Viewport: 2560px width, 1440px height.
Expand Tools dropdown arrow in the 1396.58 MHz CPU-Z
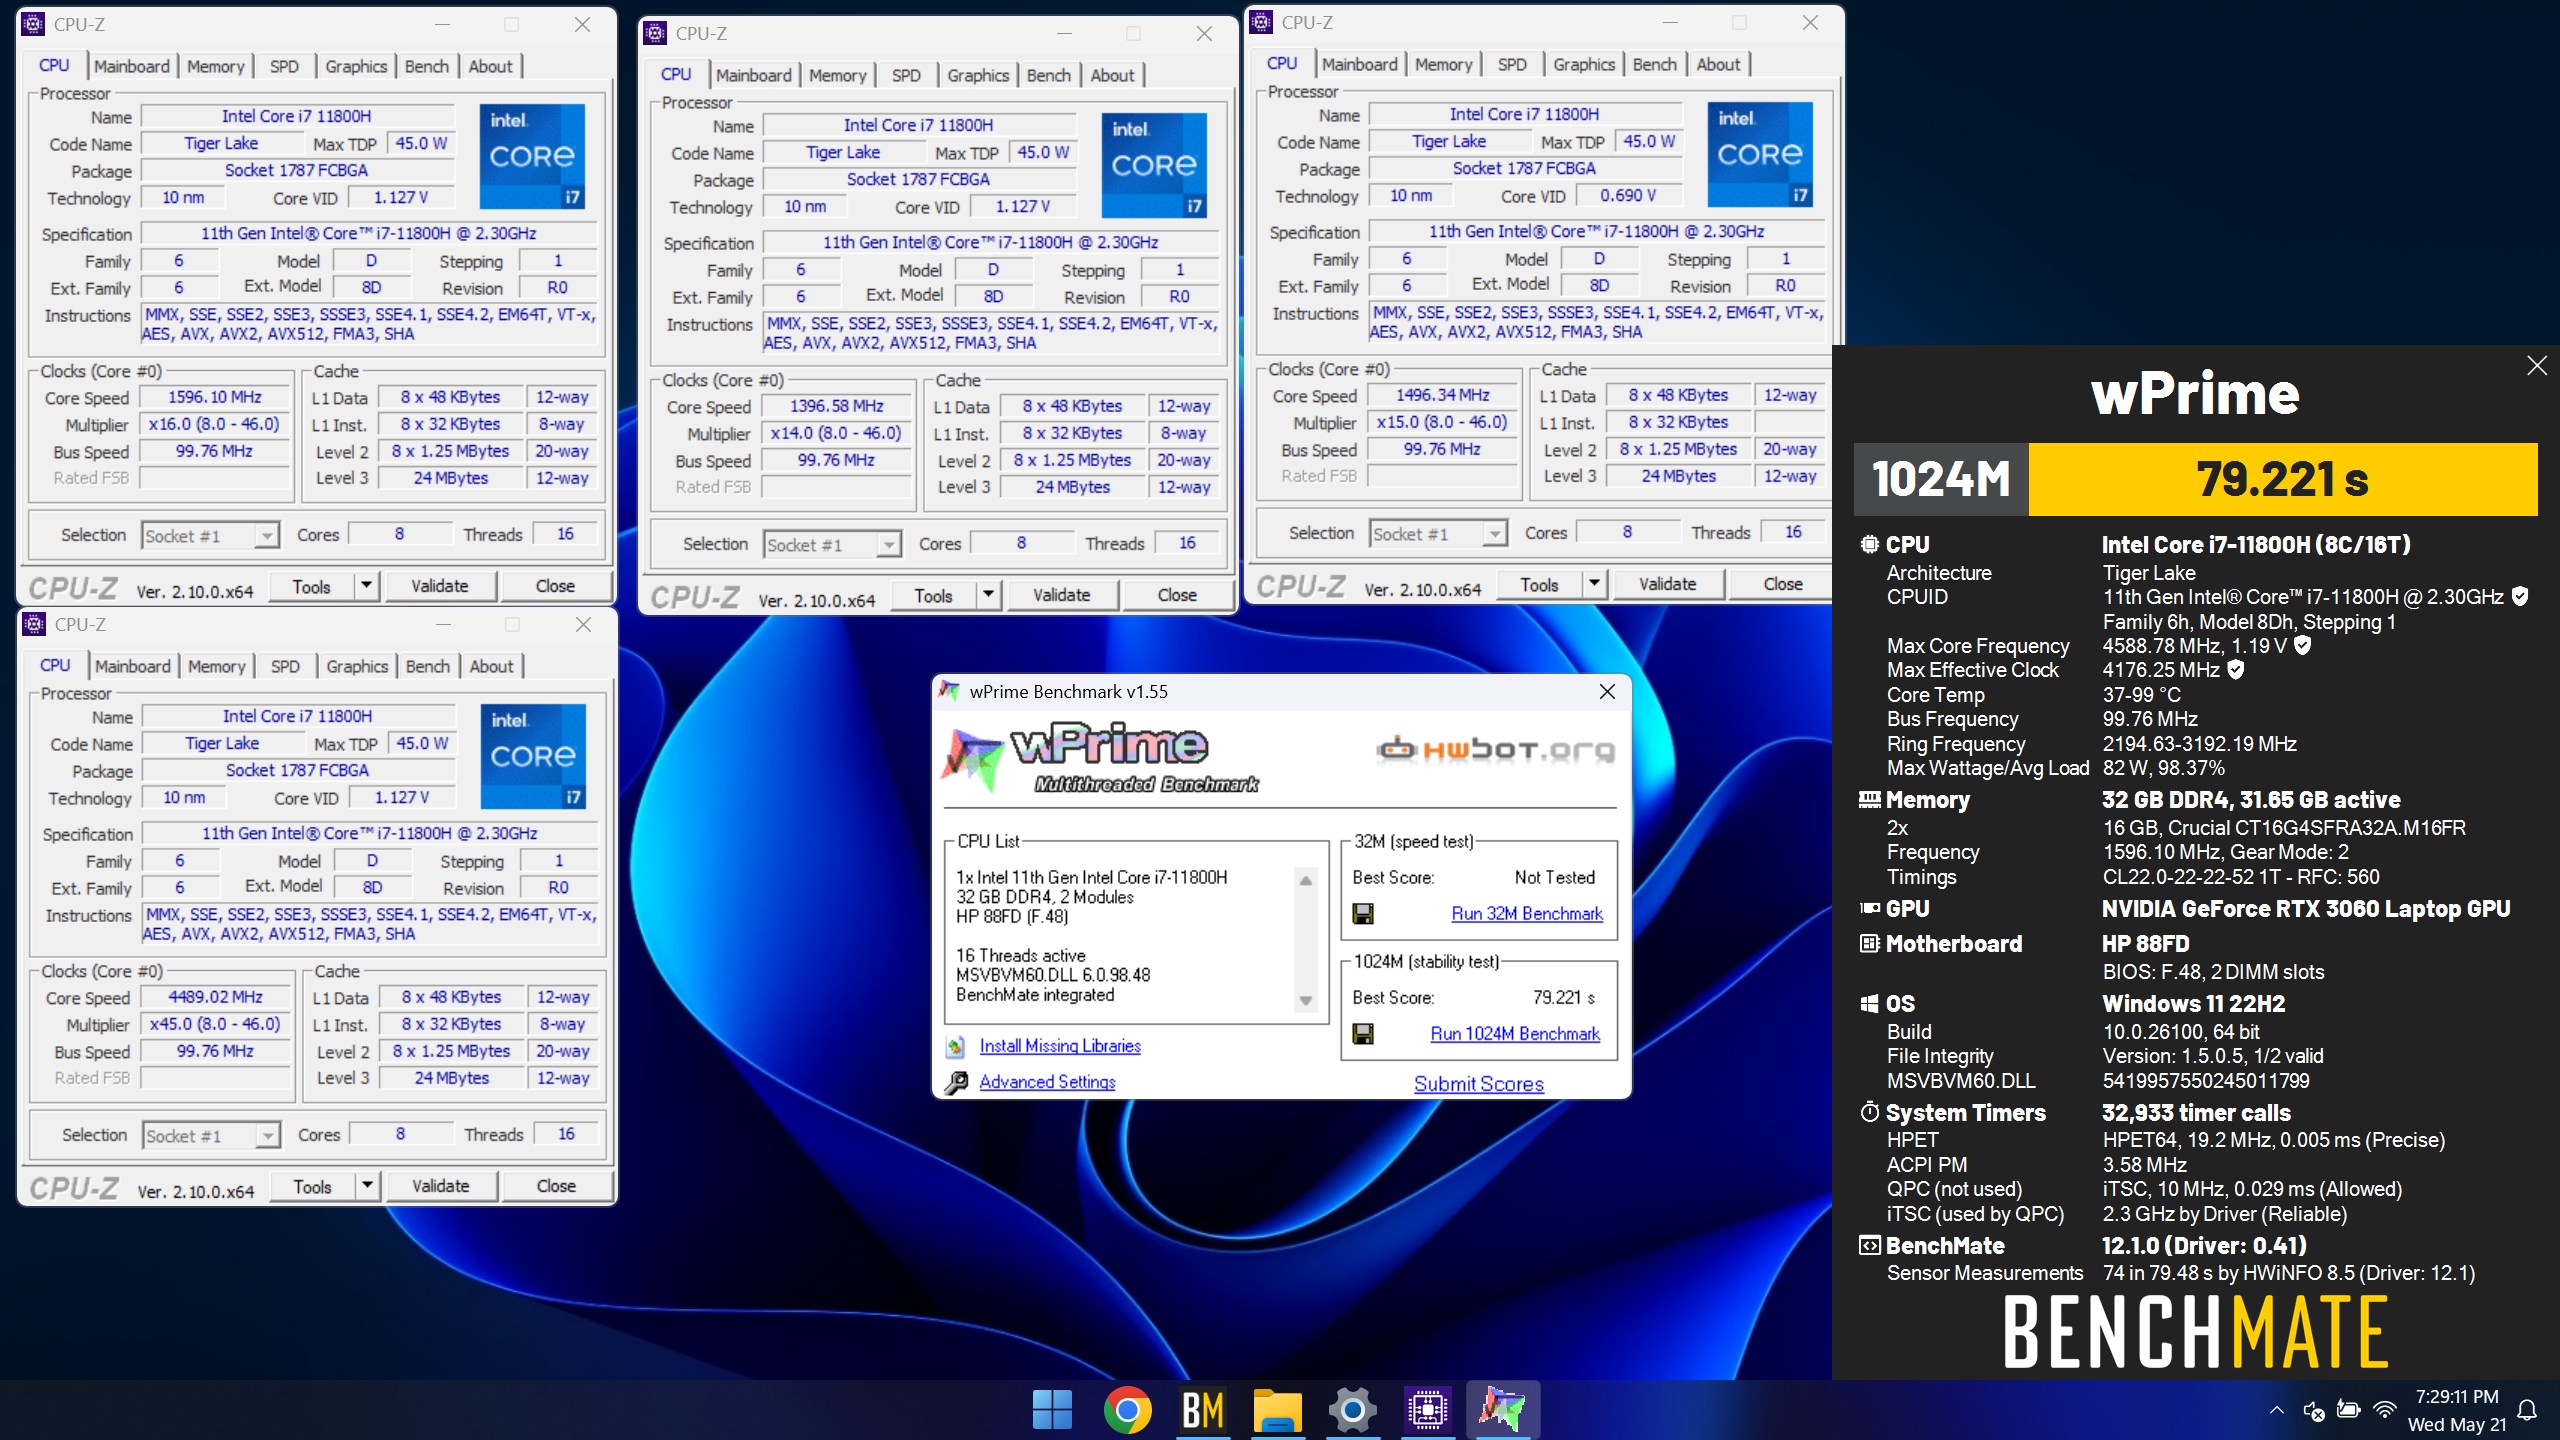coord(989,595)
